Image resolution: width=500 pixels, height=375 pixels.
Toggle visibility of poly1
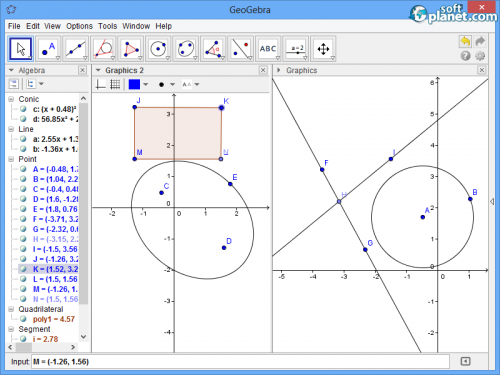pos(23,319)
